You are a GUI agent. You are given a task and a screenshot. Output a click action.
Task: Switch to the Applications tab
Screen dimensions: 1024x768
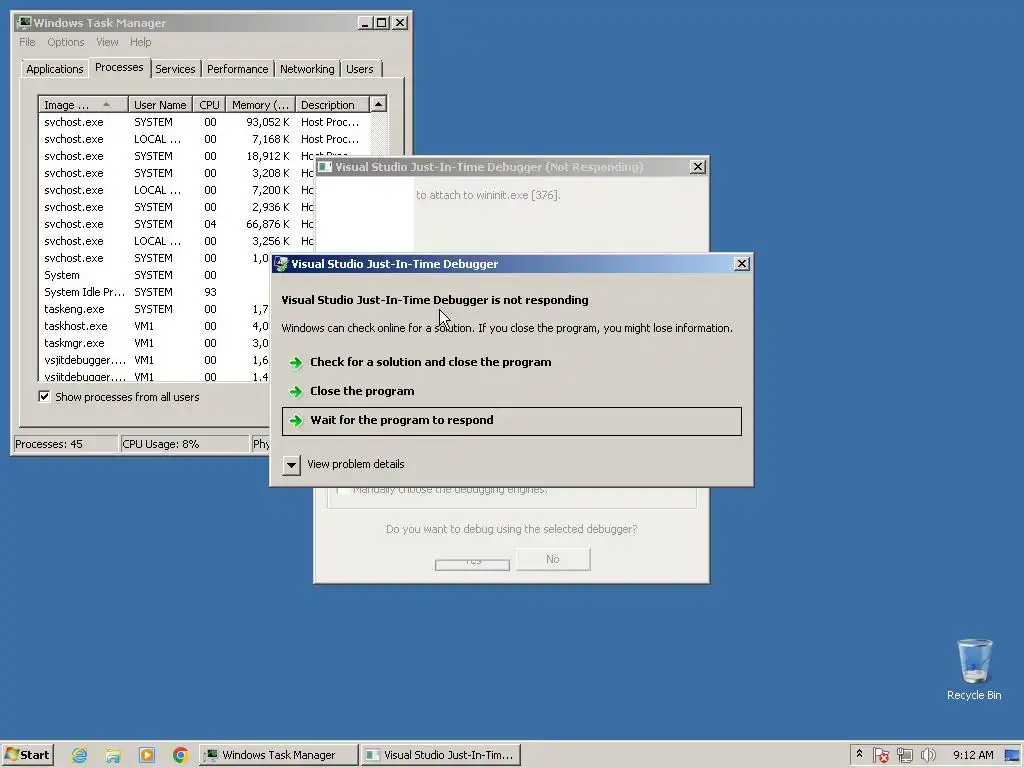tap(55, 69)
